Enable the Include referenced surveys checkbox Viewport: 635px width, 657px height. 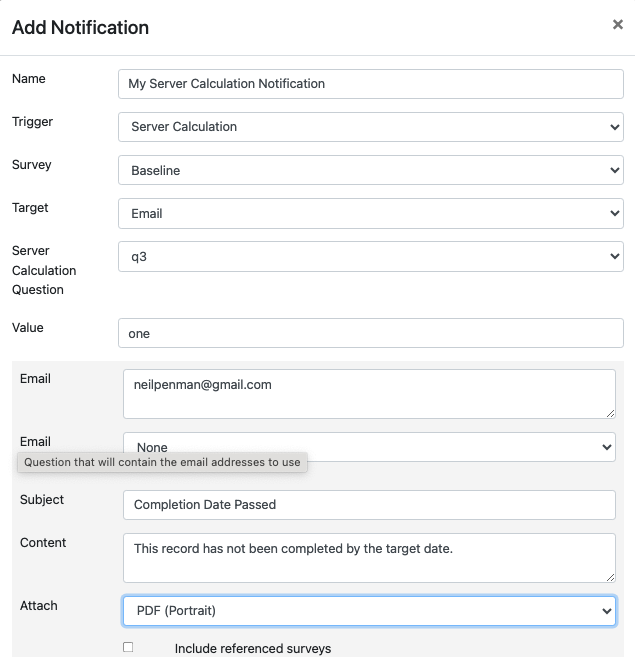(x=128, y=647)
